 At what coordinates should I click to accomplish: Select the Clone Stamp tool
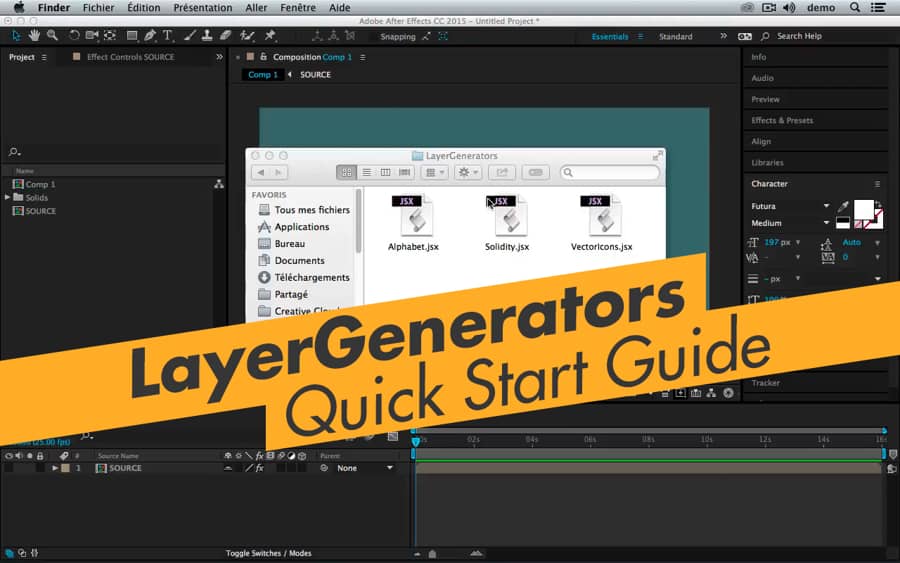click(x=207, y=36)
